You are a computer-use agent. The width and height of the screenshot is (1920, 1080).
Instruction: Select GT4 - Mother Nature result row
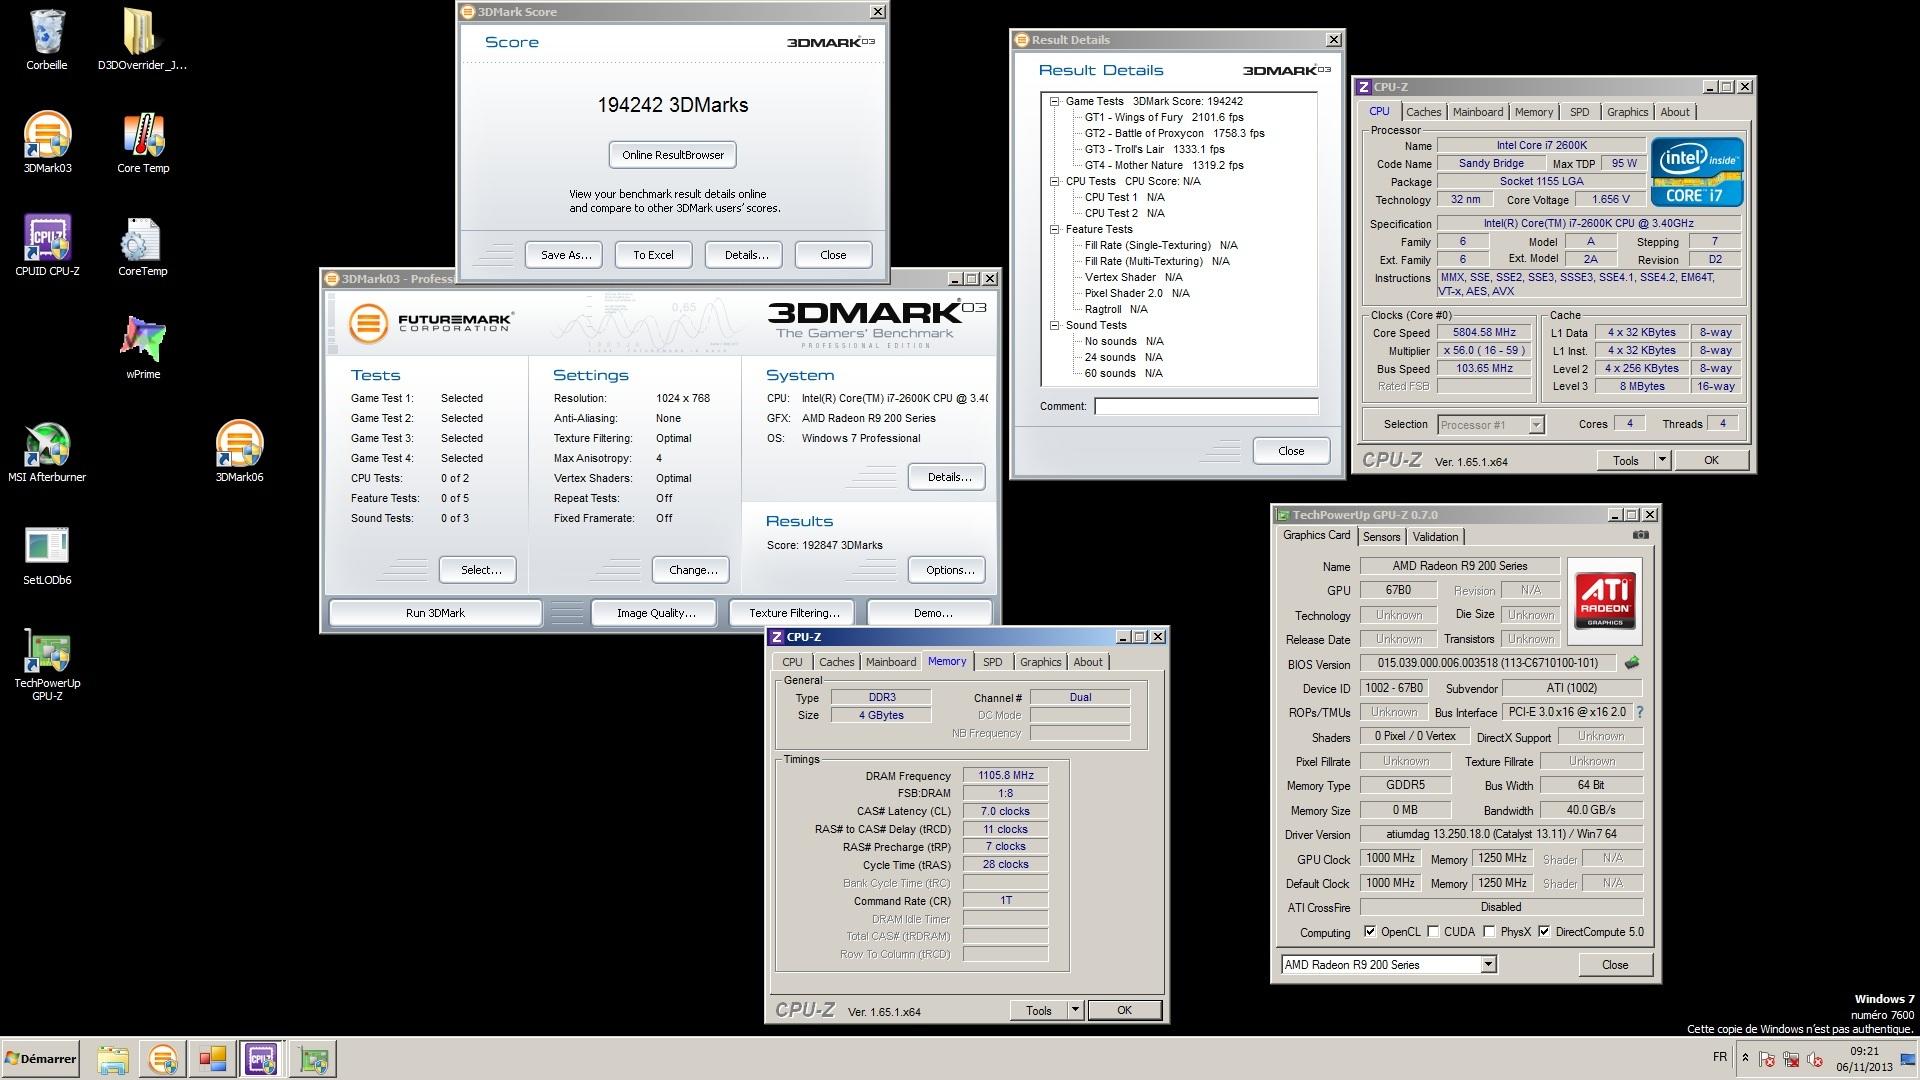pyautogui.click(x=1164, y=165)
